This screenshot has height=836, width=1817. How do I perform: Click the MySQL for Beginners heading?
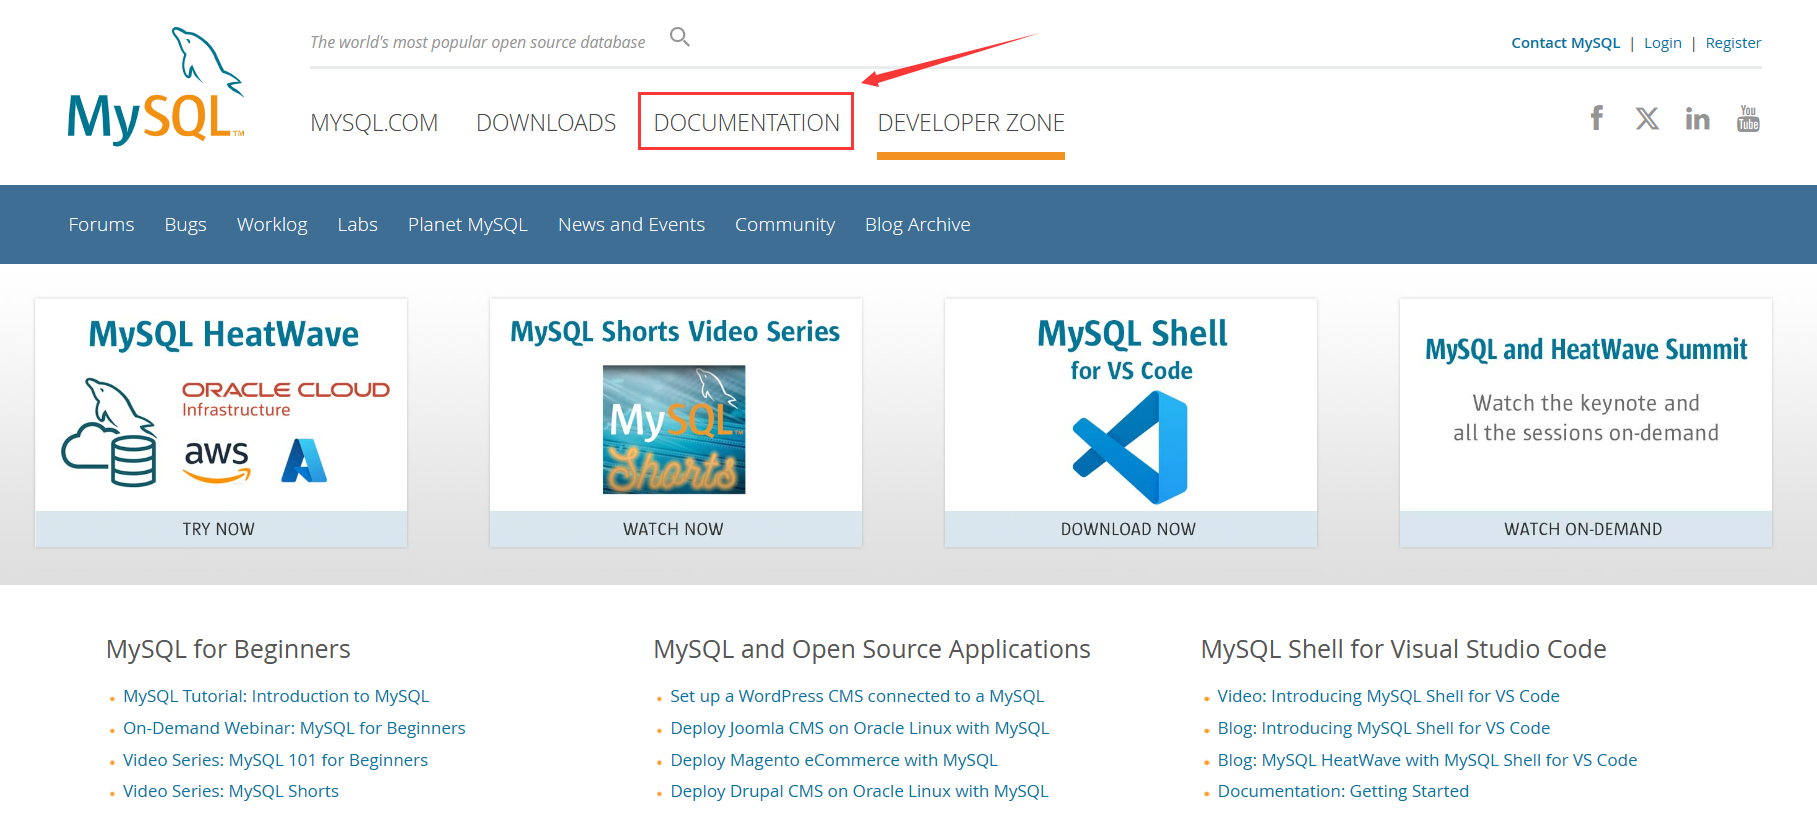point(228,650)
